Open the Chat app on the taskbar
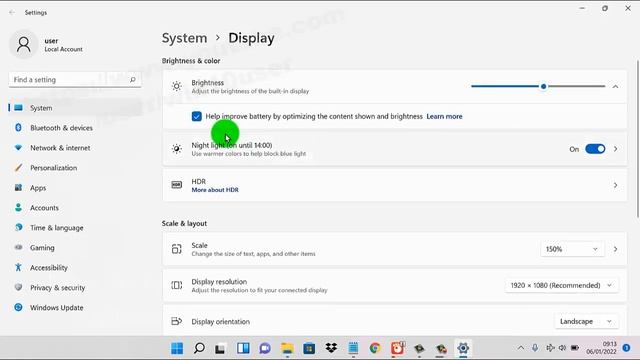 click(x=265, y=348)
